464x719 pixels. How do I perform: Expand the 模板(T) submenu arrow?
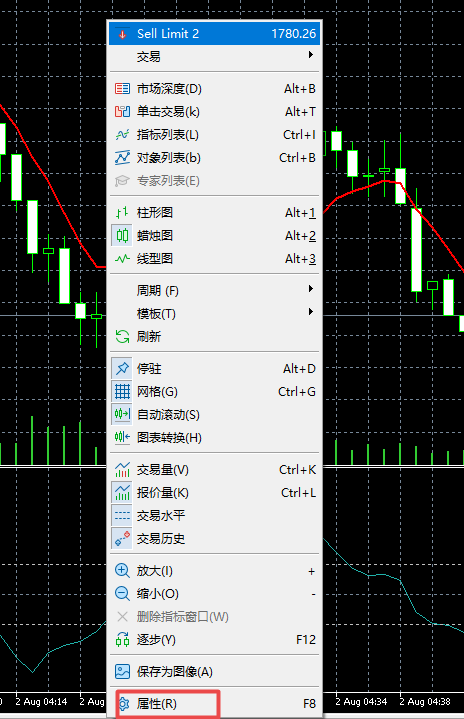pyautogui.click(x=310, y=312)
